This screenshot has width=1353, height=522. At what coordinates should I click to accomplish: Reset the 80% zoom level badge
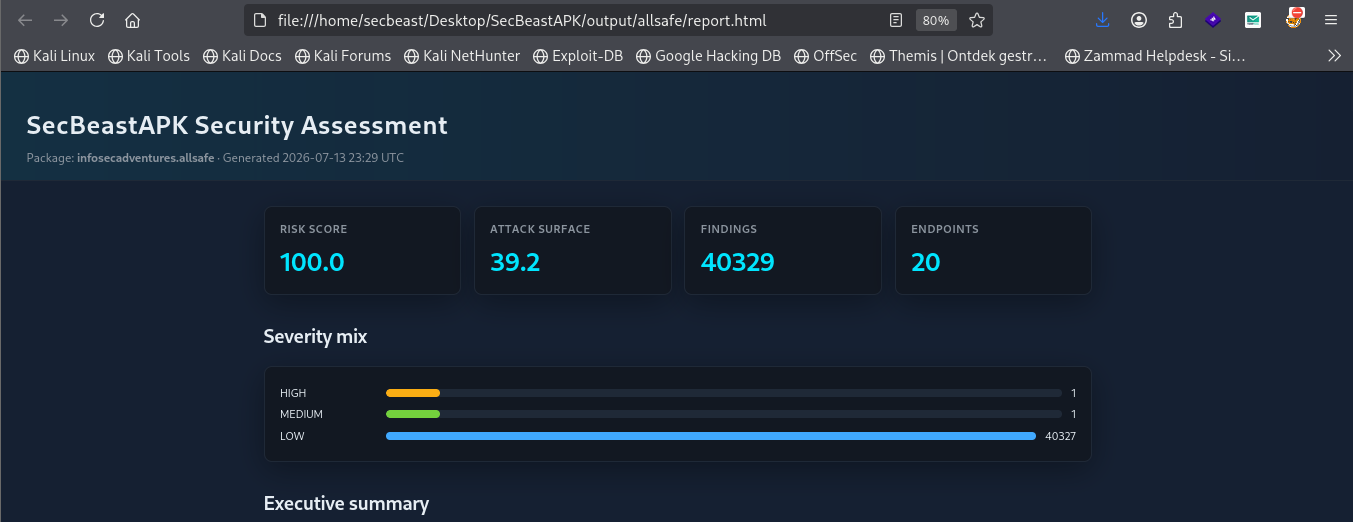[x=936, y=20]
